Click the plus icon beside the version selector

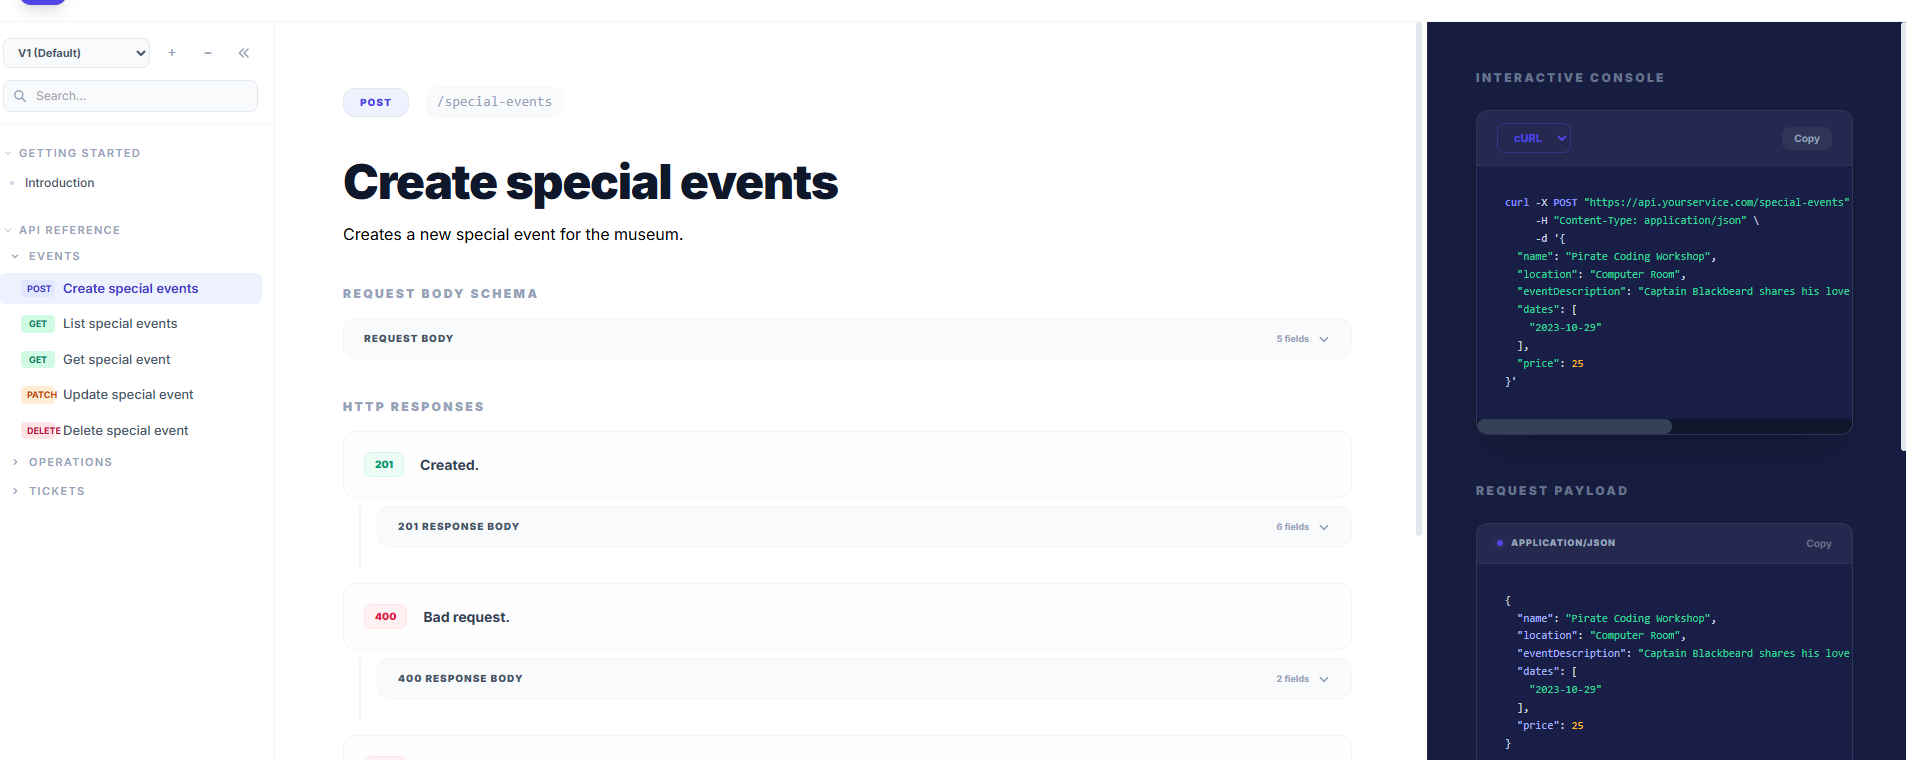[171, 53]
